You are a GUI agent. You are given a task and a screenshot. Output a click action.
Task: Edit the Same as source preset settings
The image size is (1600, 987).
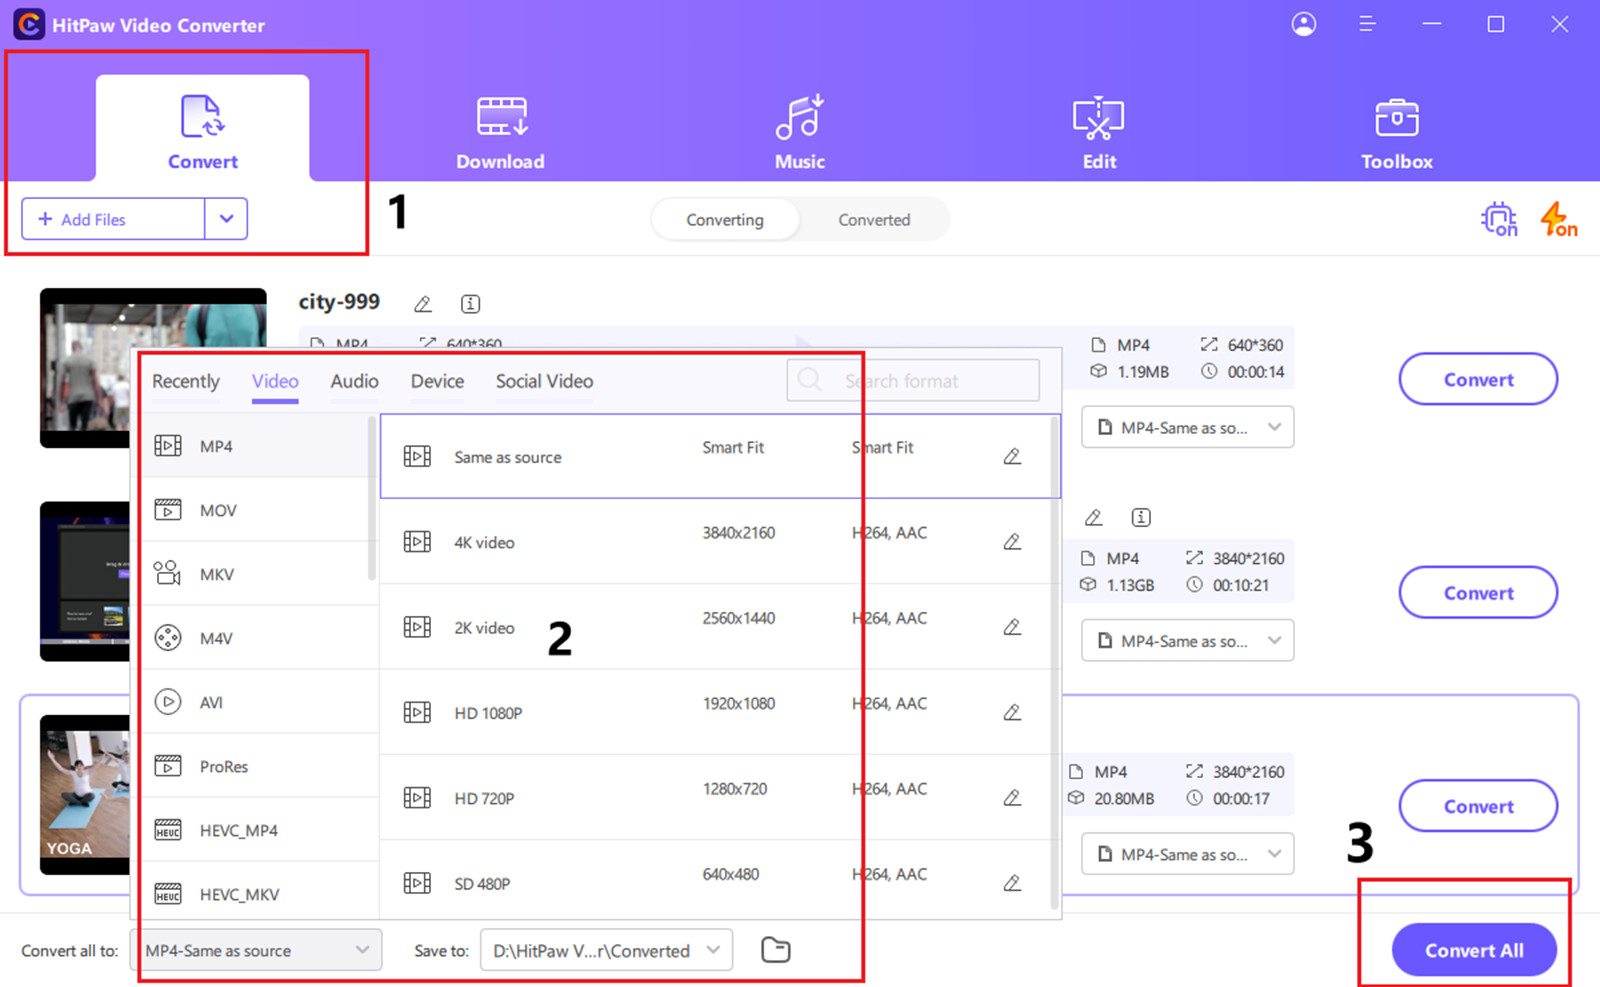pyautogui.click(x=1012, y=456)
